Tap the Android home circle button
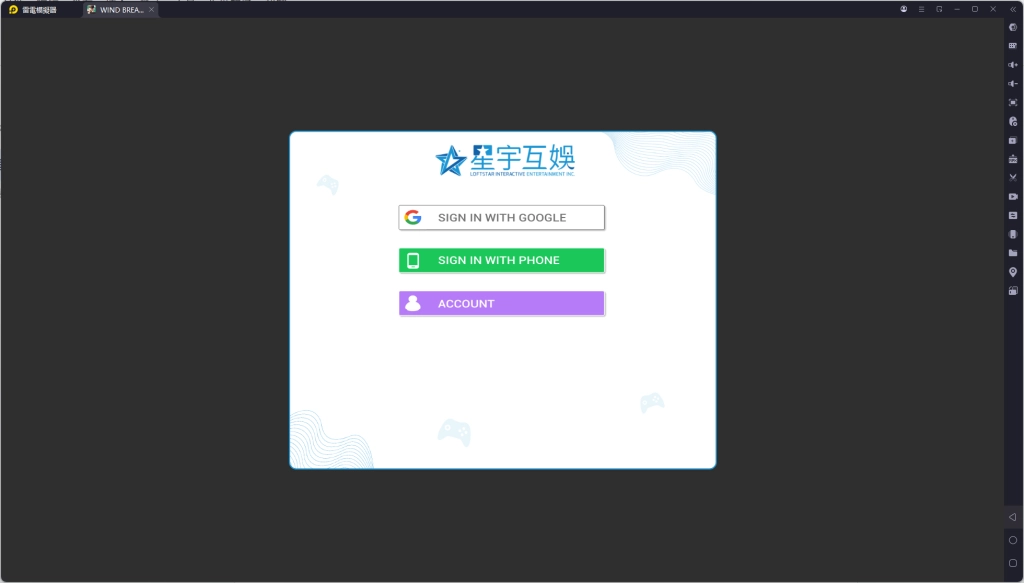Viewport: 1024px width, 583px height. tap(1013, 540)
